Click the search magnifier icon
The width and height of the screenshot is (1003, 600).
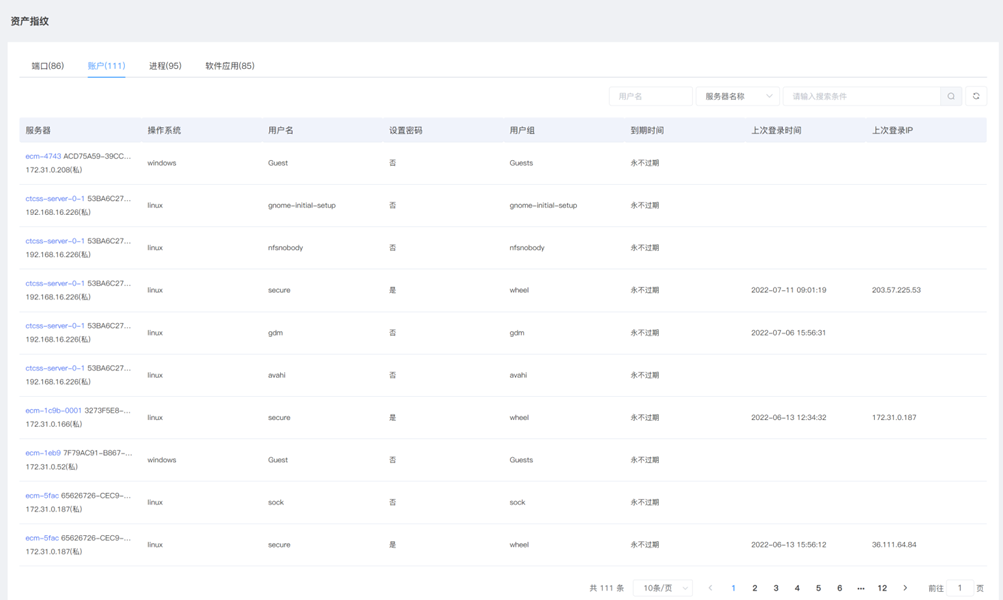pyautogui.click(x=951, y=96)
